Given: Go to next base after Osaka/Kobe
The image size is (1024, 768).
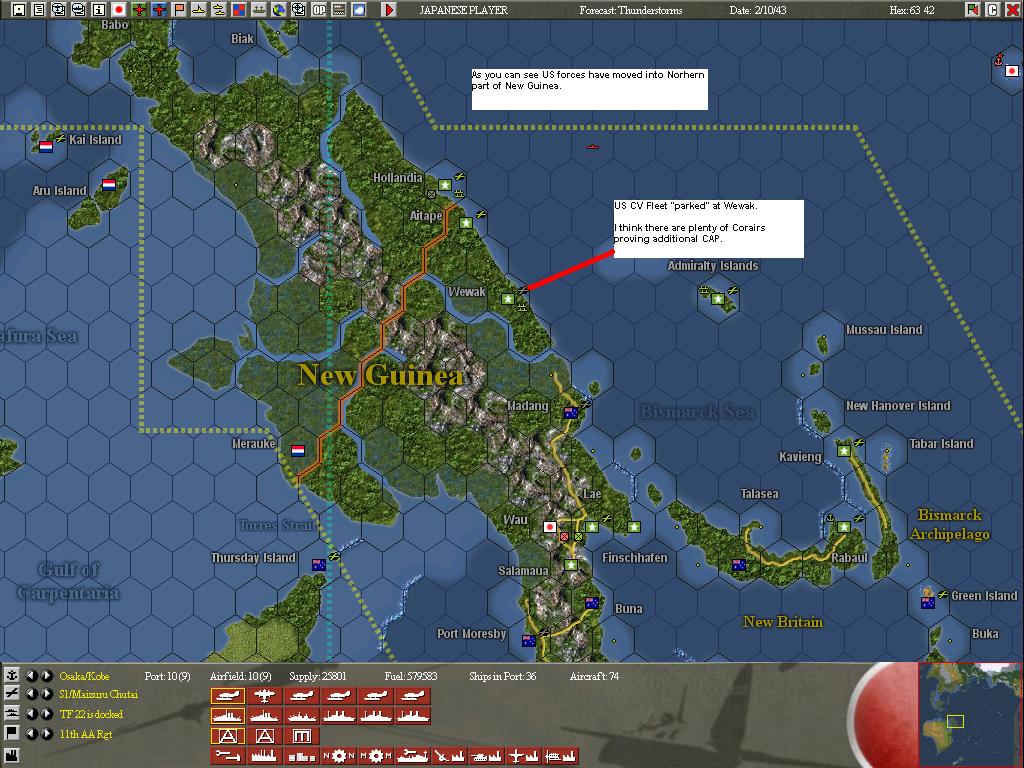Looking at the screenshot, I should (46, 676).
